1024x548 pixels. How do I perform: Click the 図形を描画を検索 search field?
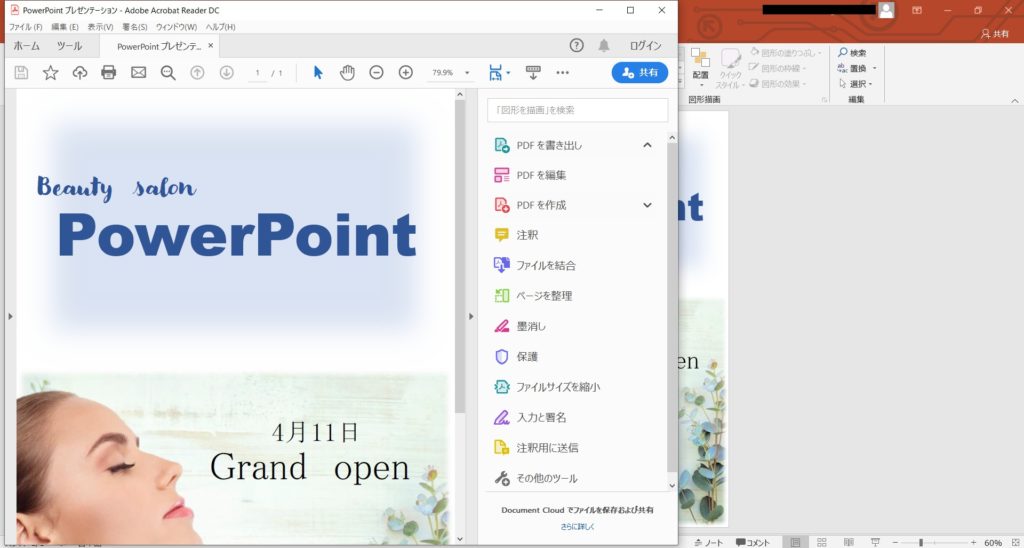(577, 110)
